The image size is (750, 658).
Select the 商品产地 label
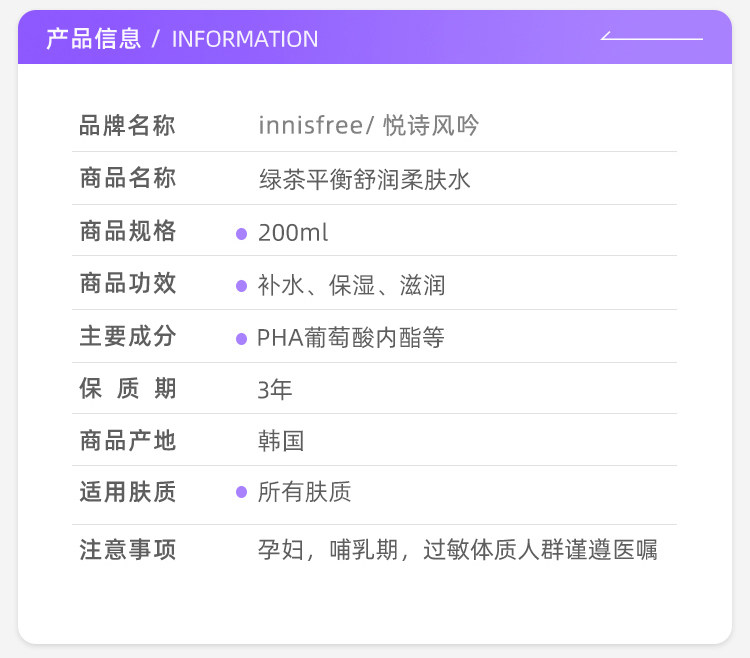127,440
